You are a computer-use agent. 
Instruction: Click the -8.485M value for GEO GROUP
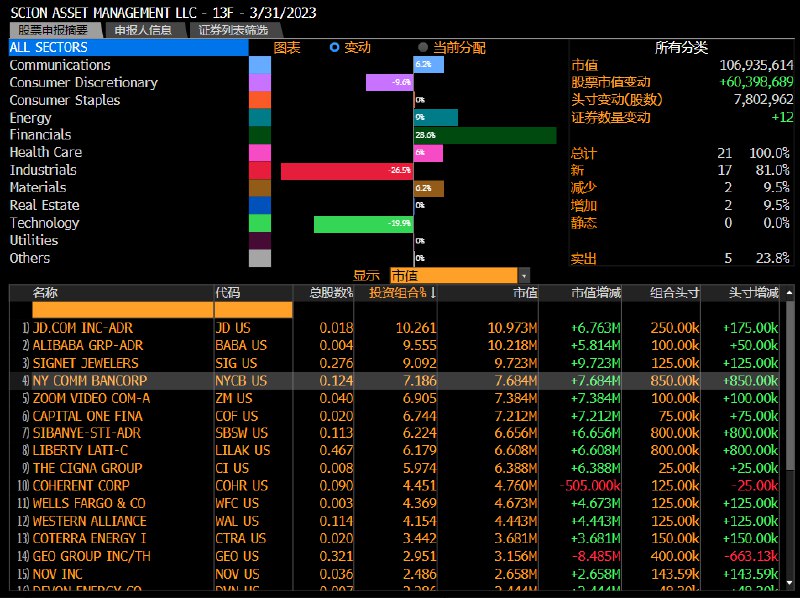tap(596, 556)
